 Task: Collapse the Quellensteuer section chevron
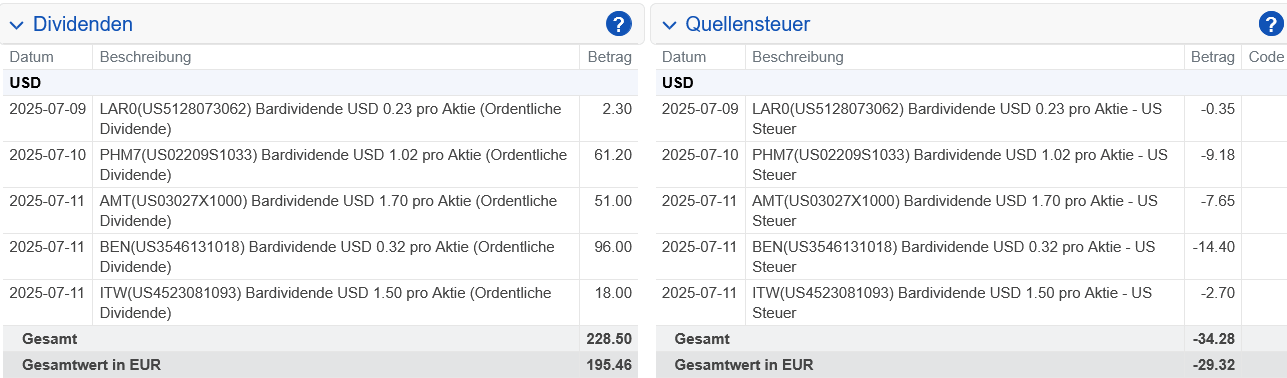[669, 25]
